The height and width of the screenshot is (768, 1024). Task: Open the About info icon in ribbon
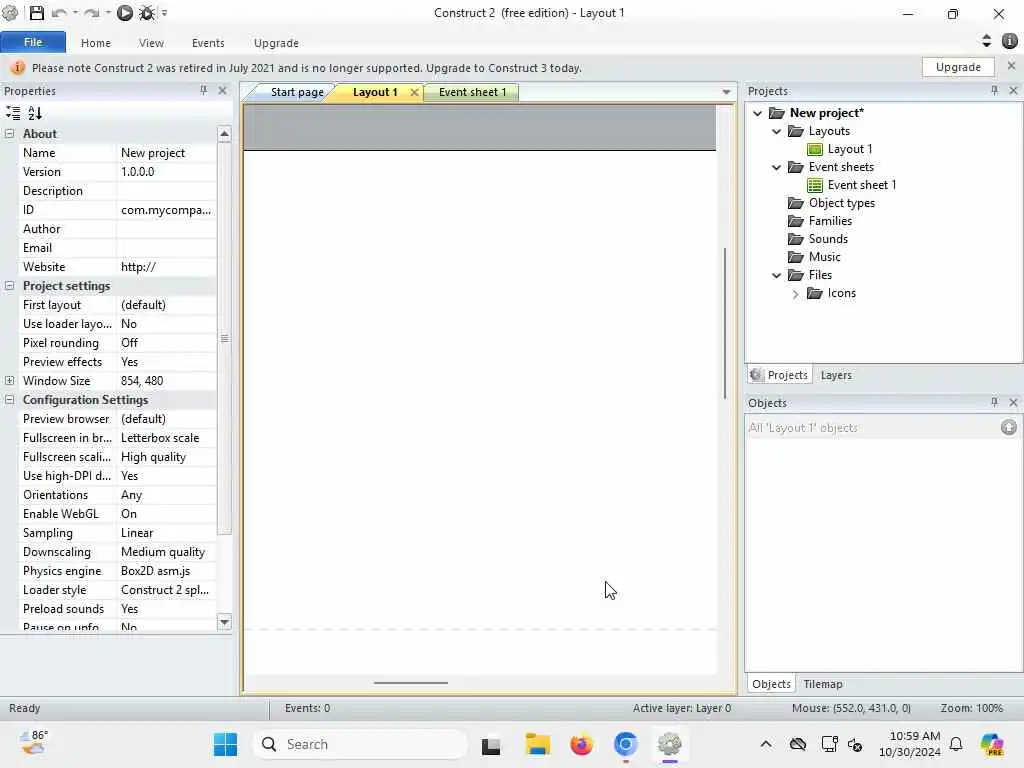(1010, 41)
